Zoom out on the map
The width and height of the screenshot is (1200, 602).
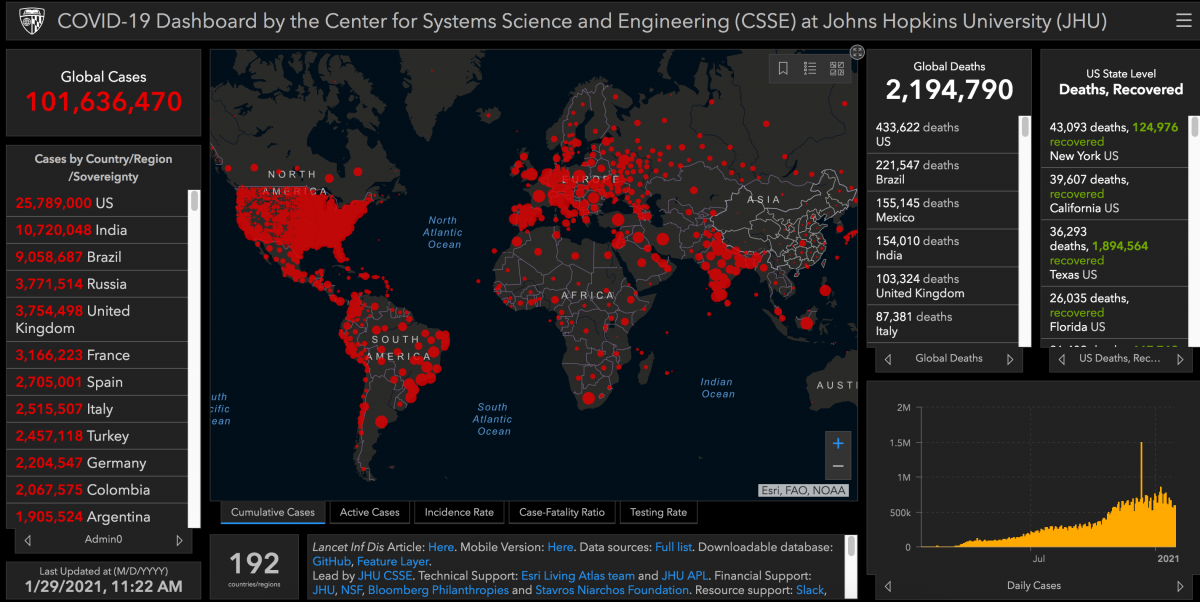coord(838,467)
